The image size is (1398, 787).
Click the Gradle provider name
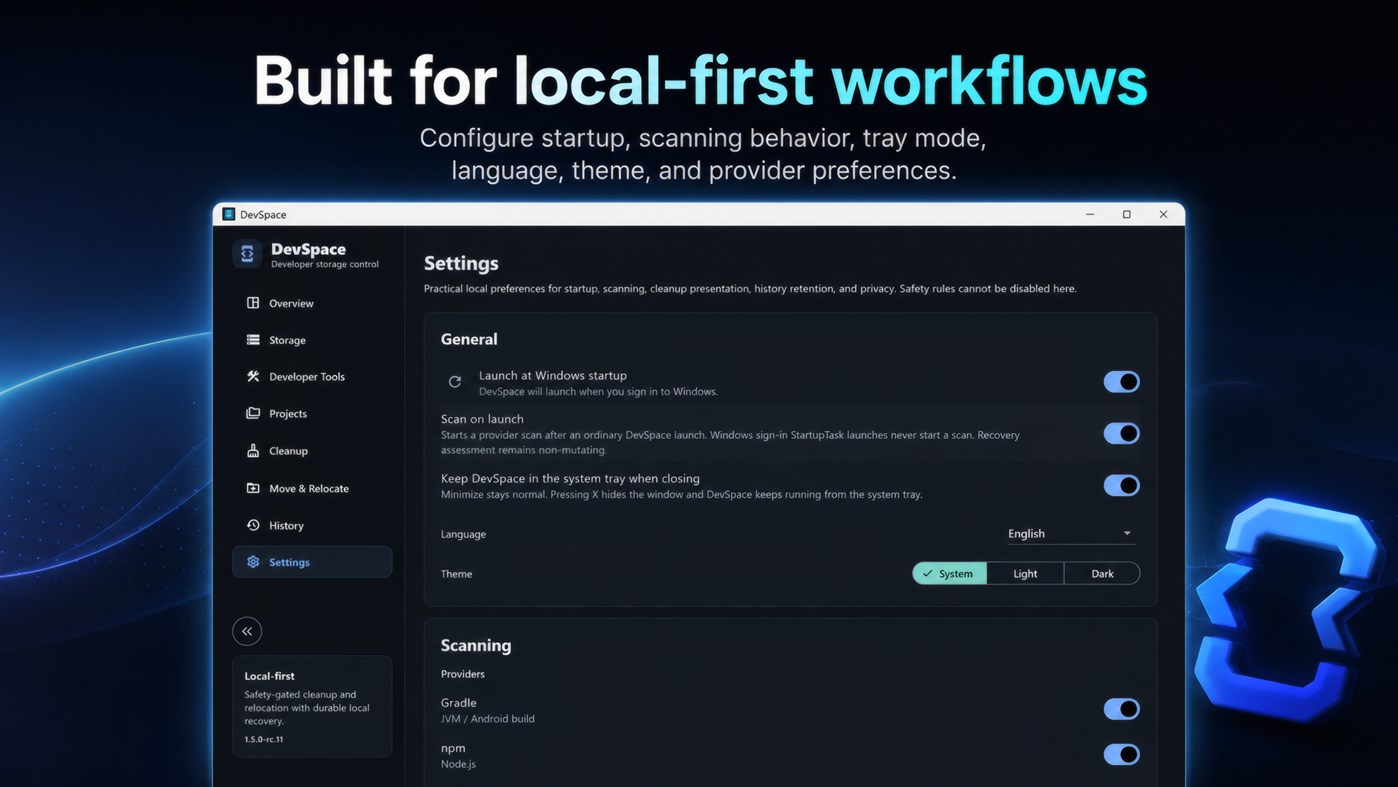coord(459,703)
